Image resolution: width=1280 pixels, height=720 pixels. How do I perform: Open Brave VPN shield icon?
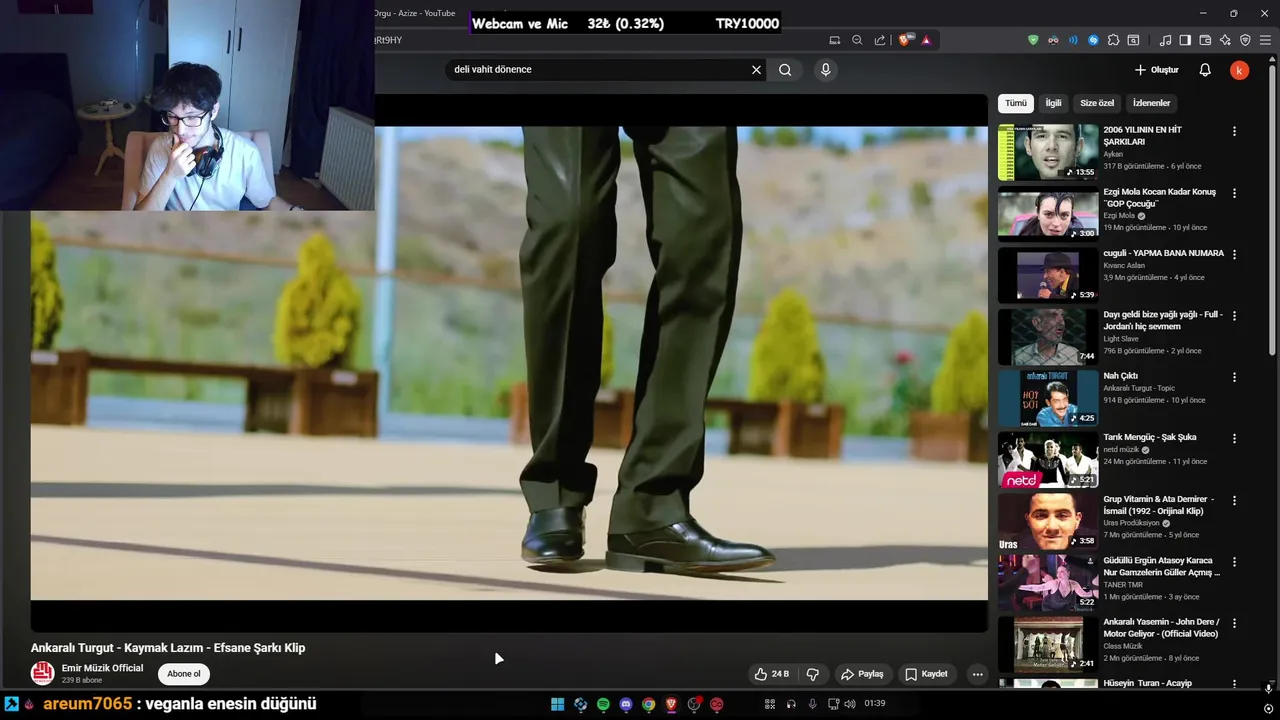click(1245, 40)
